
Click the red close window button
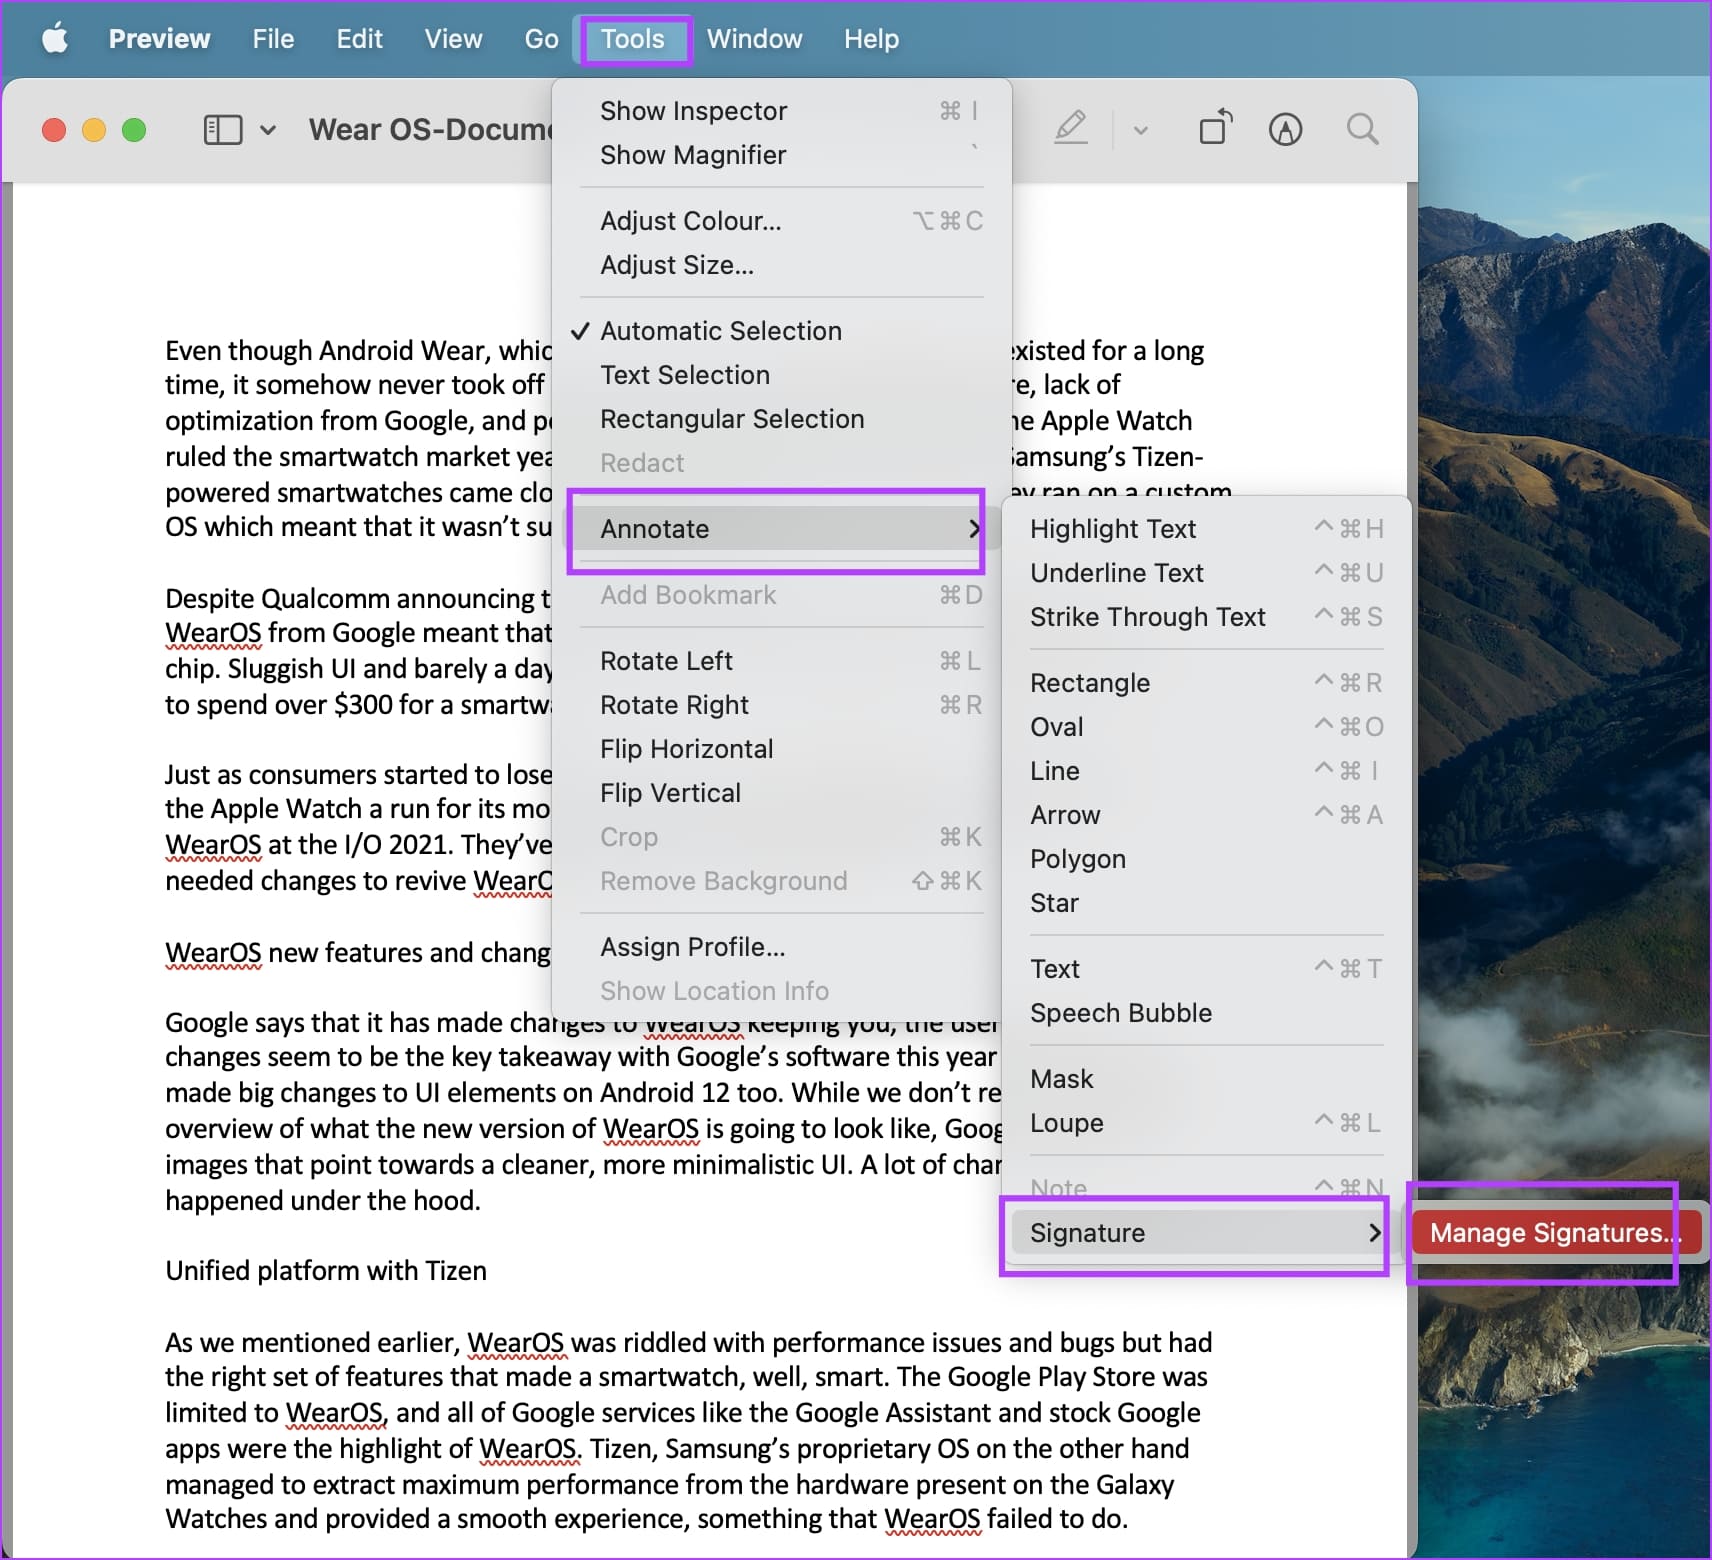54,130
